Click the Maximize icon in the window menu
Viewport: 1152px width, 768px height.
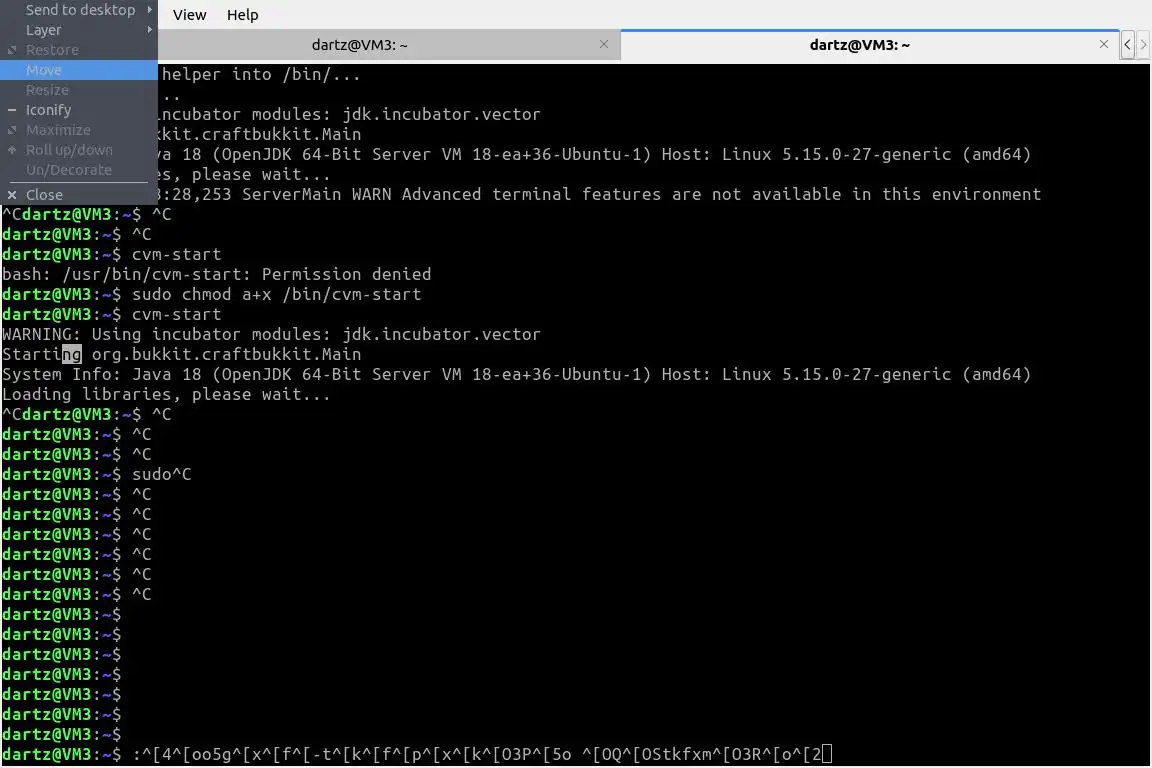tap(12, 130)
